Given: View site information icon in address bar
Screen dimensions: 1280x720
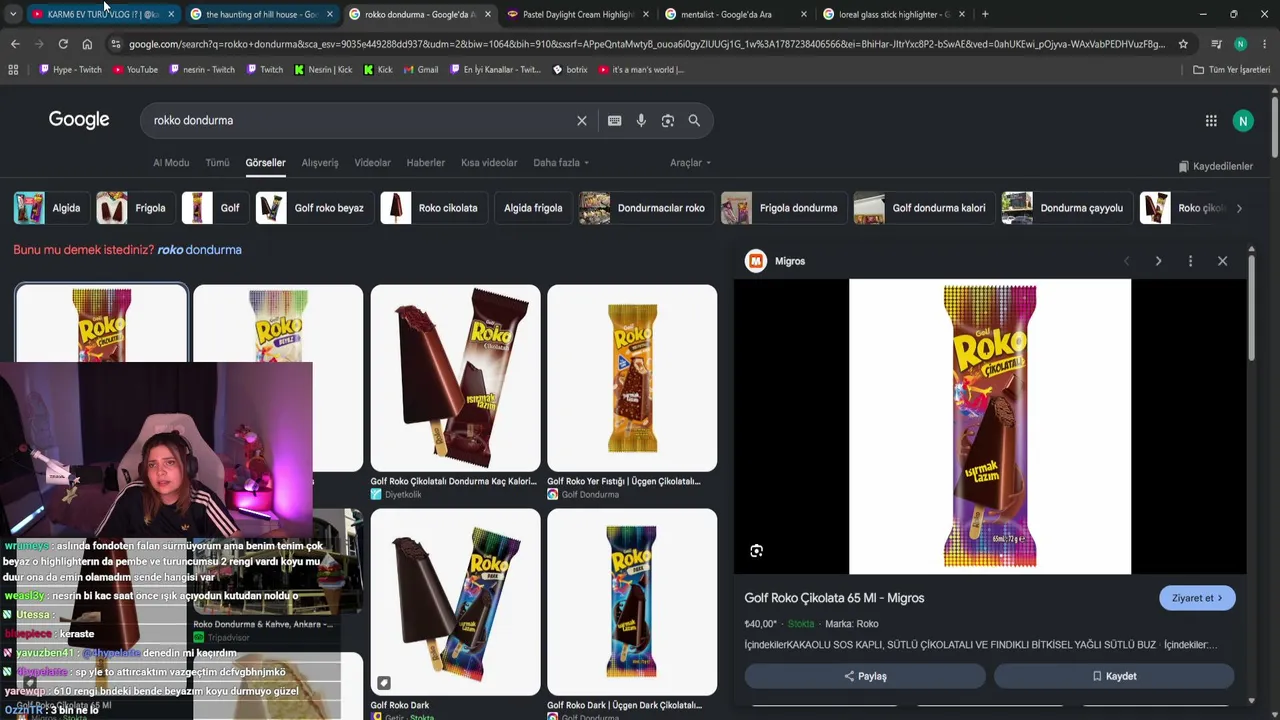Looking at the screenshot, I should click(116, 44).
